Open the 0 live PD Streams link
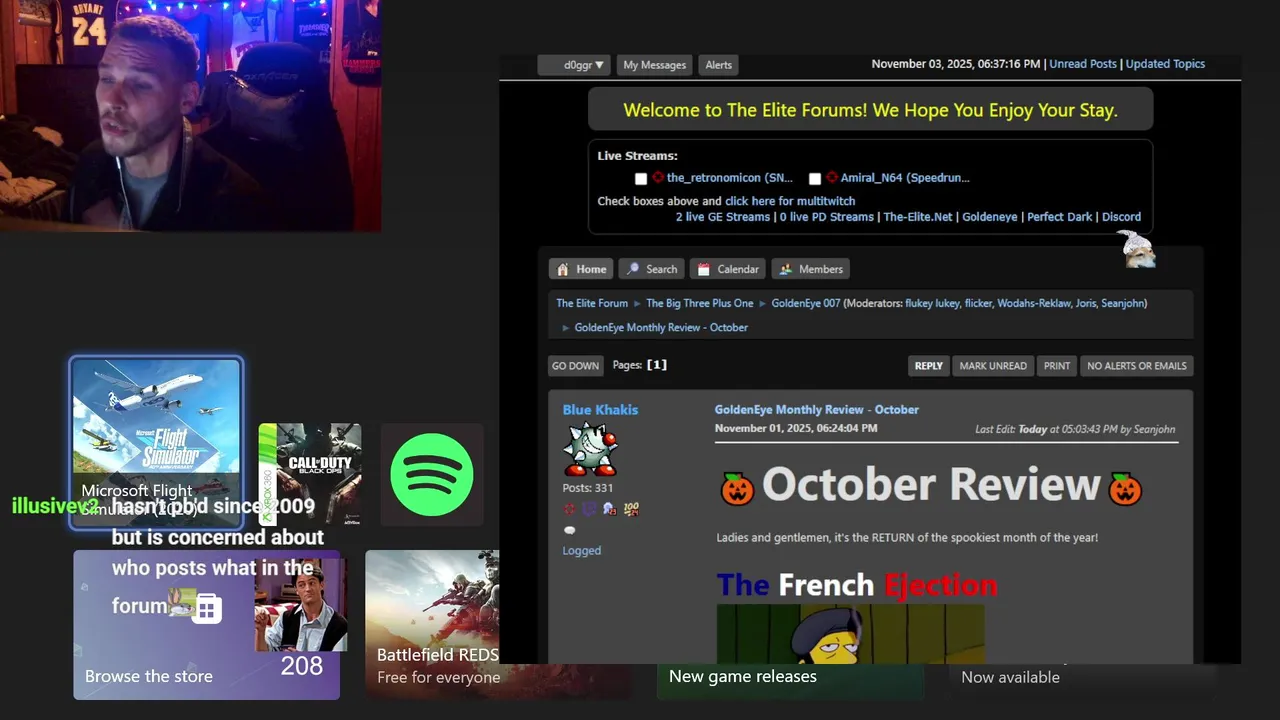Screen dimensions: 1280x720 [x=827, y=217]
